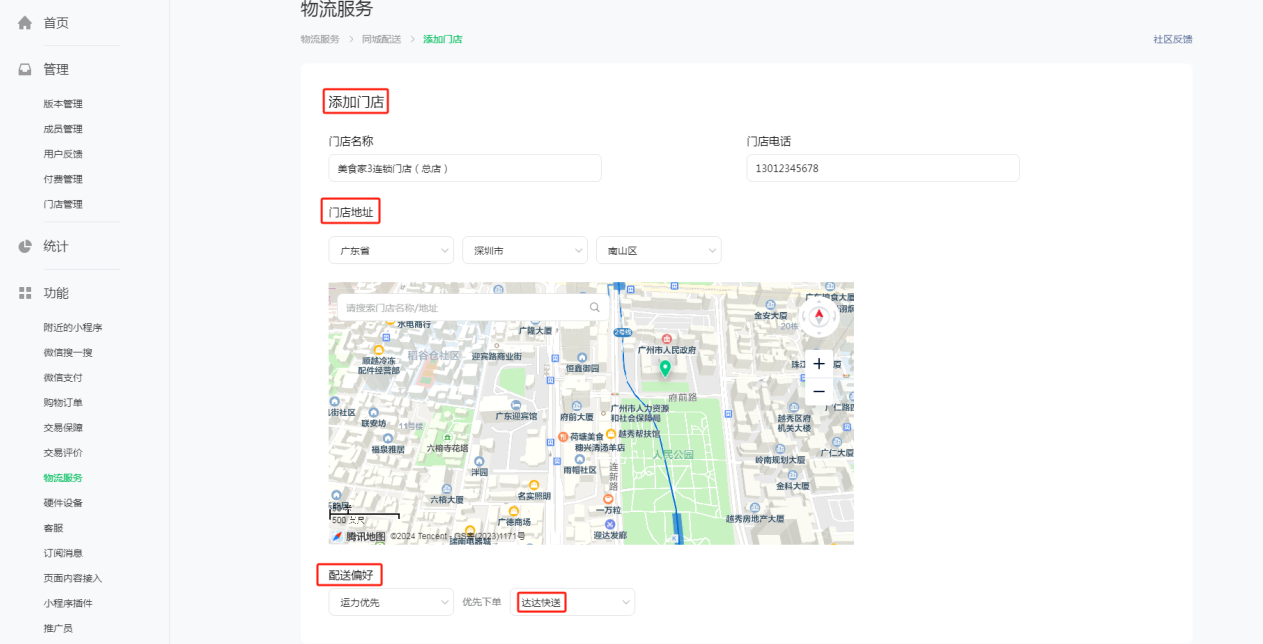Open the 达达快送 courier dropdown
This screenshot has height=644, width=1263.
point(573,602)
